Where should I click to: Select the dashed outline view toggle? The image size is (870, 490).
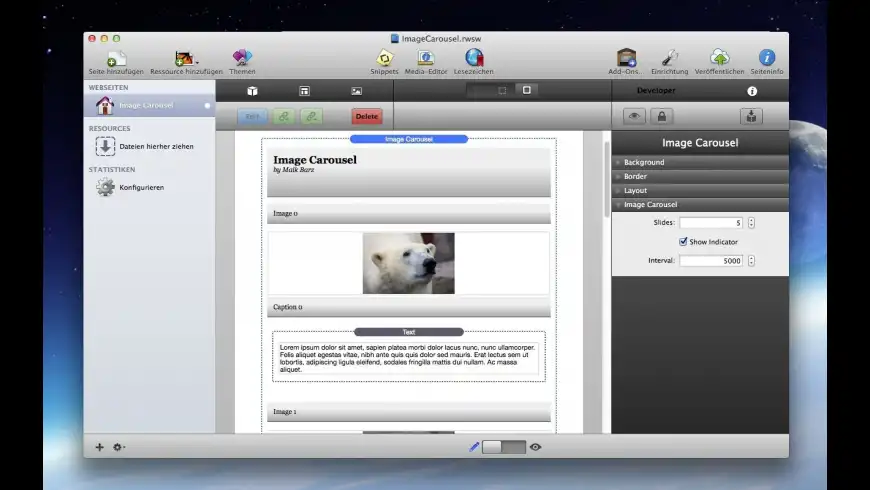[x=502, y=90]
